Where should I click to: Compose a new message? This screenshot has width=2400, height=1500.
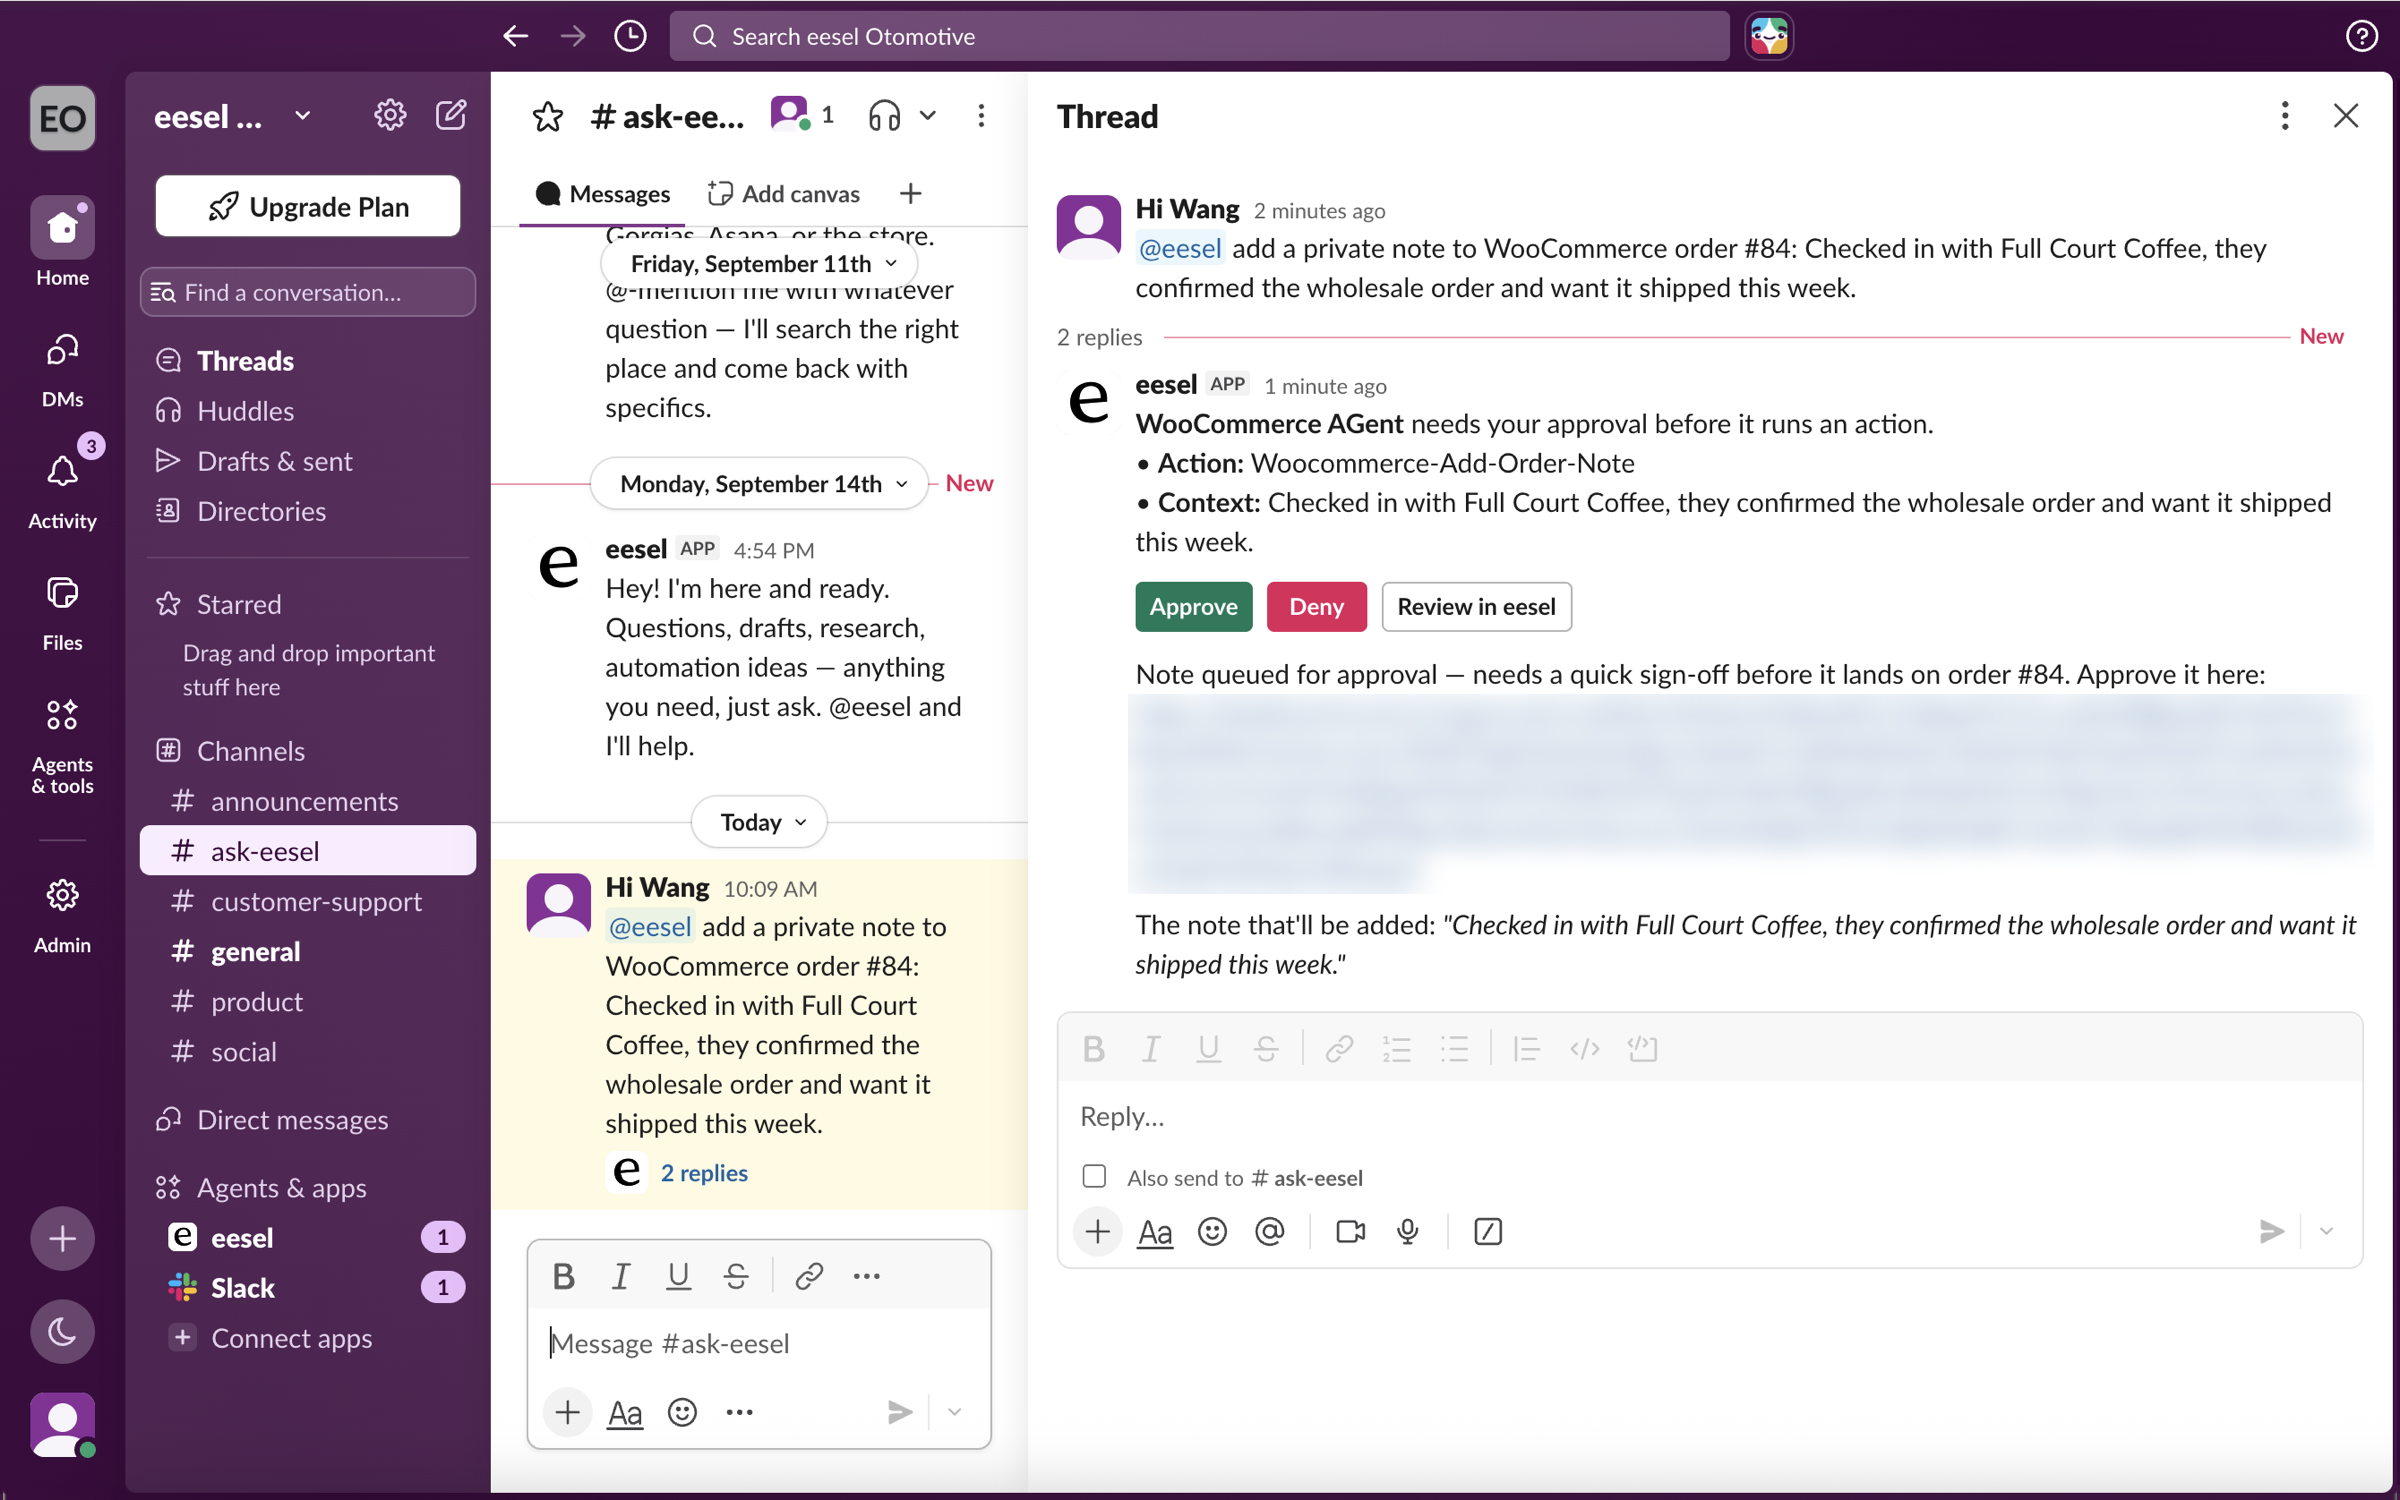pyautogui.click(x=451, y=116)
